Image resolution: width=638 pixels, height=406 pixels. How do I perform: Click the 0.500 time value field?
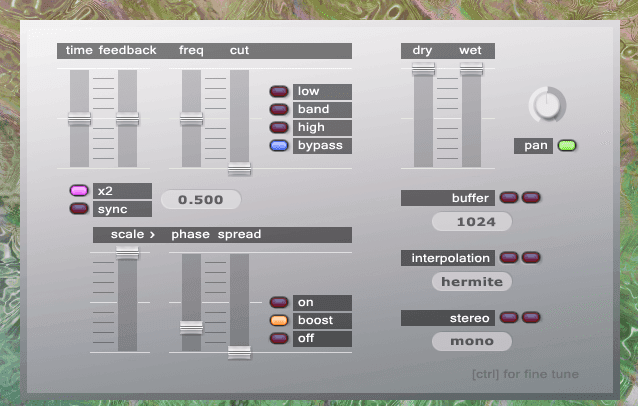tap(201, 199)
